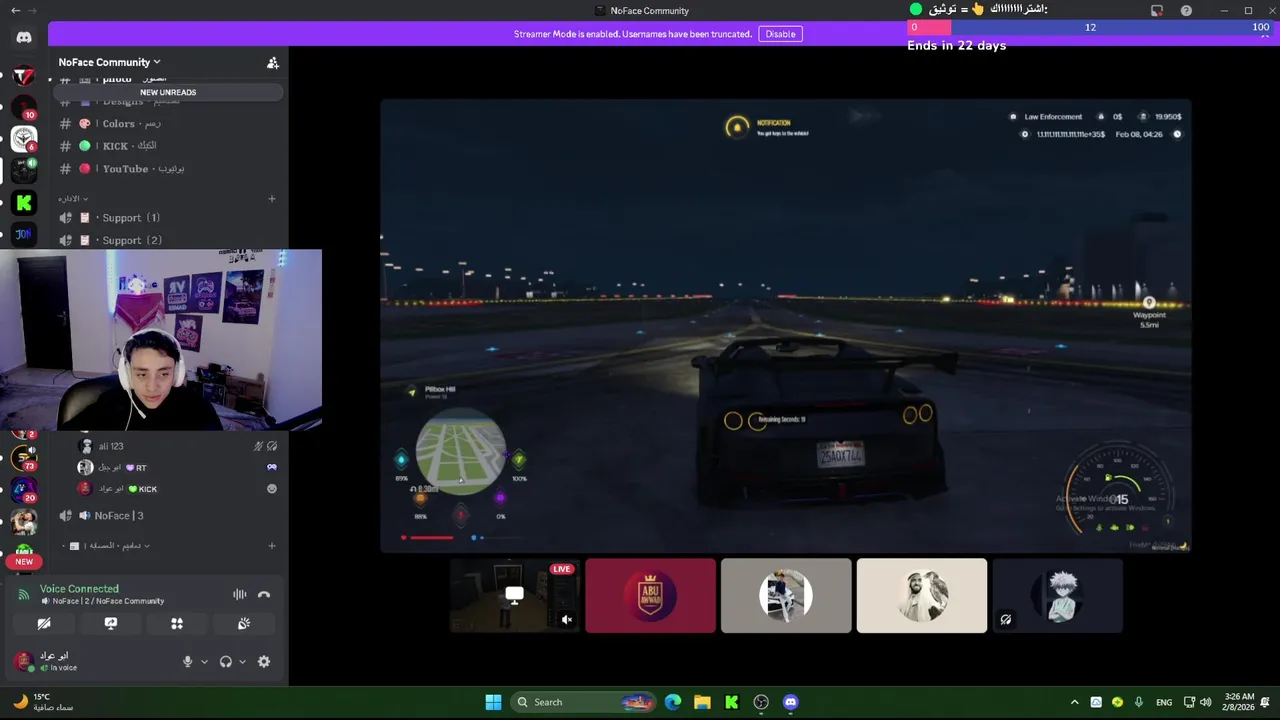Share your screen from voice panel
1280x720 pixels.
tap(111, 623)
